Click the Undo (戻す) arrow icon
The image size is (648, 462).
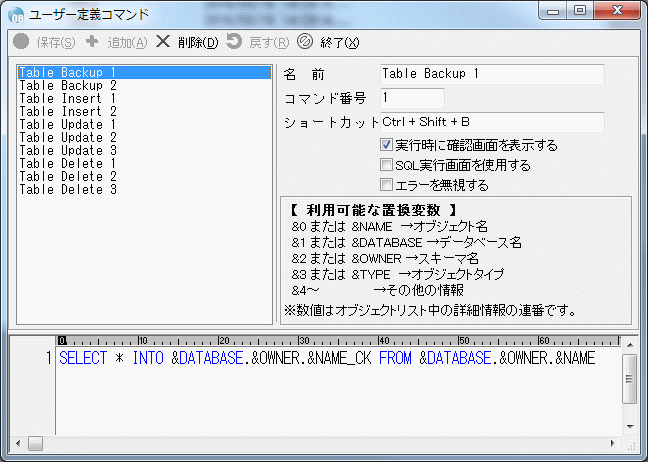pos(234,42)
